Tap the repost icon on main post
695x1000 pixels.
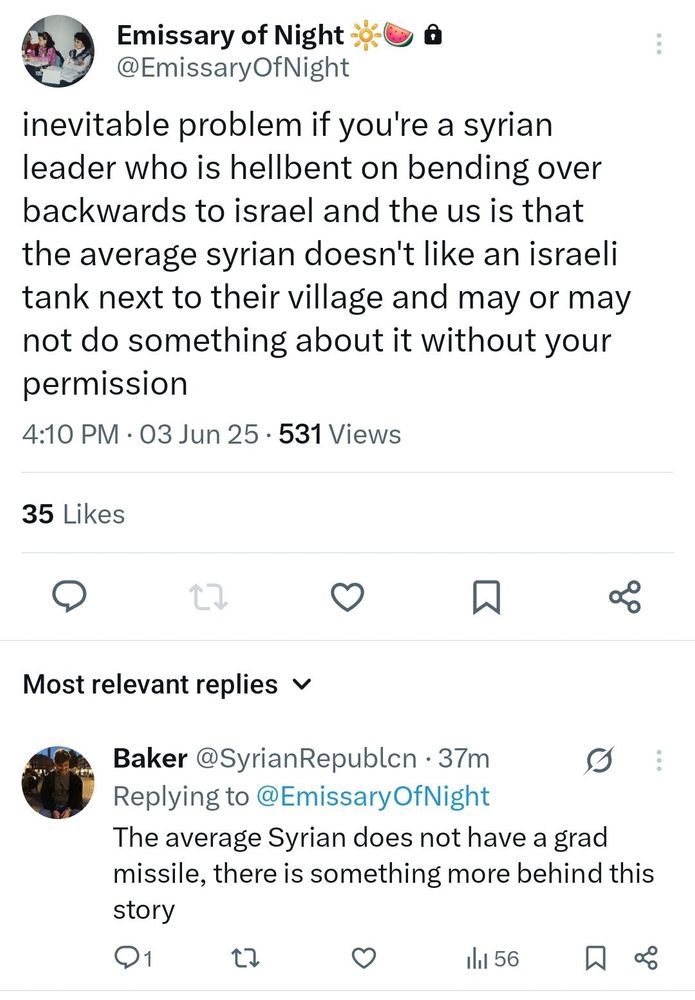pos(207,597)
